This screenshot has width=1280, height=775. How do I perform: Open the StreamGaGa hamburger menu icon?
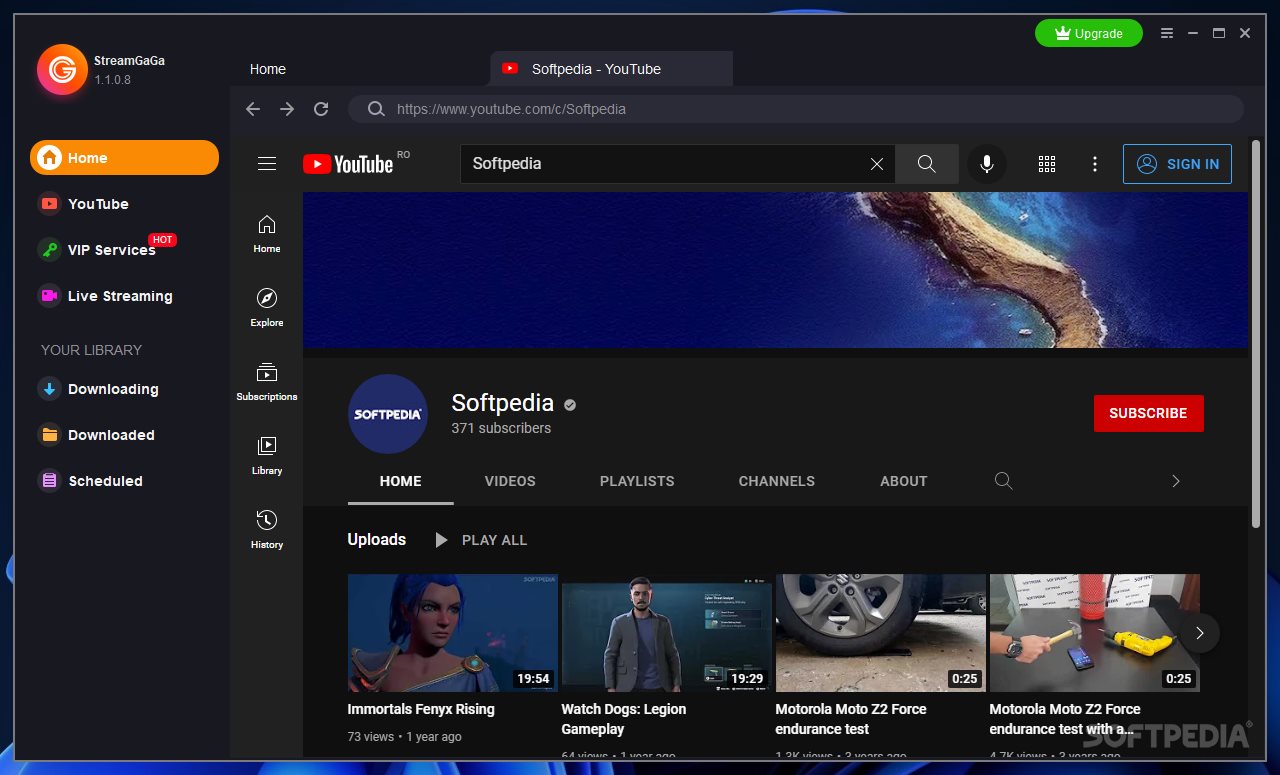coord(1167,33)
